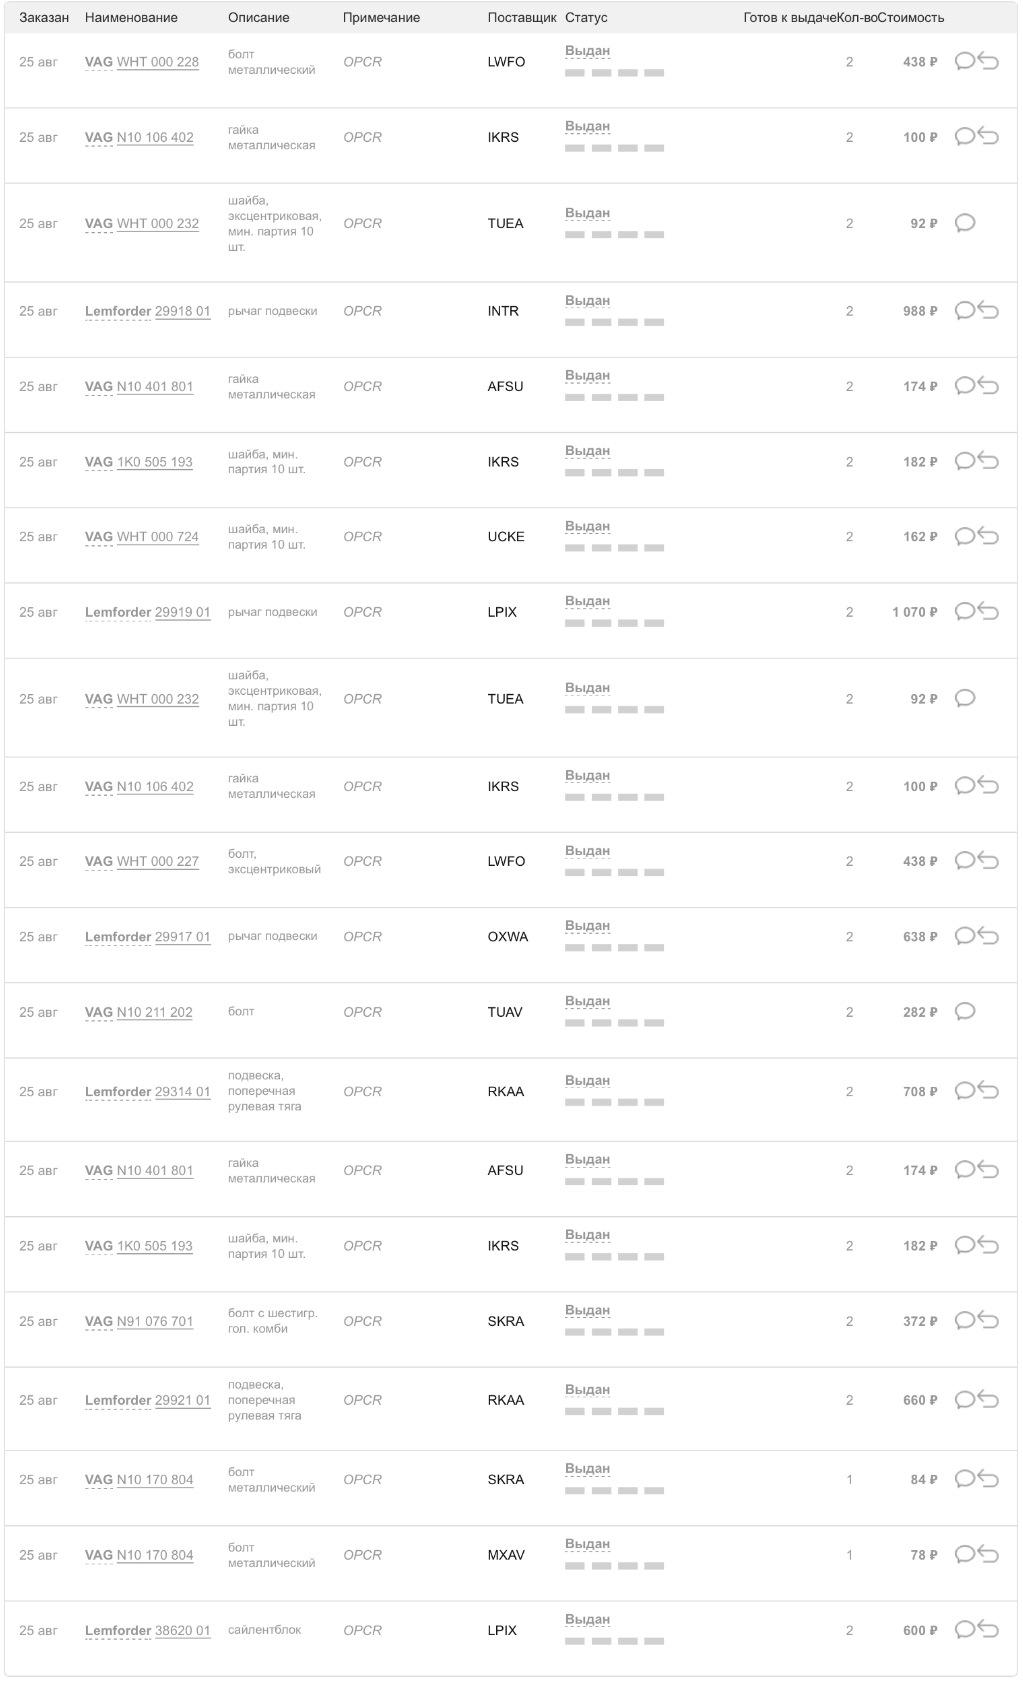Click return arrow for Lemforder 29919 01 row
The image size is (1023, 1682).
pos(989,612)
